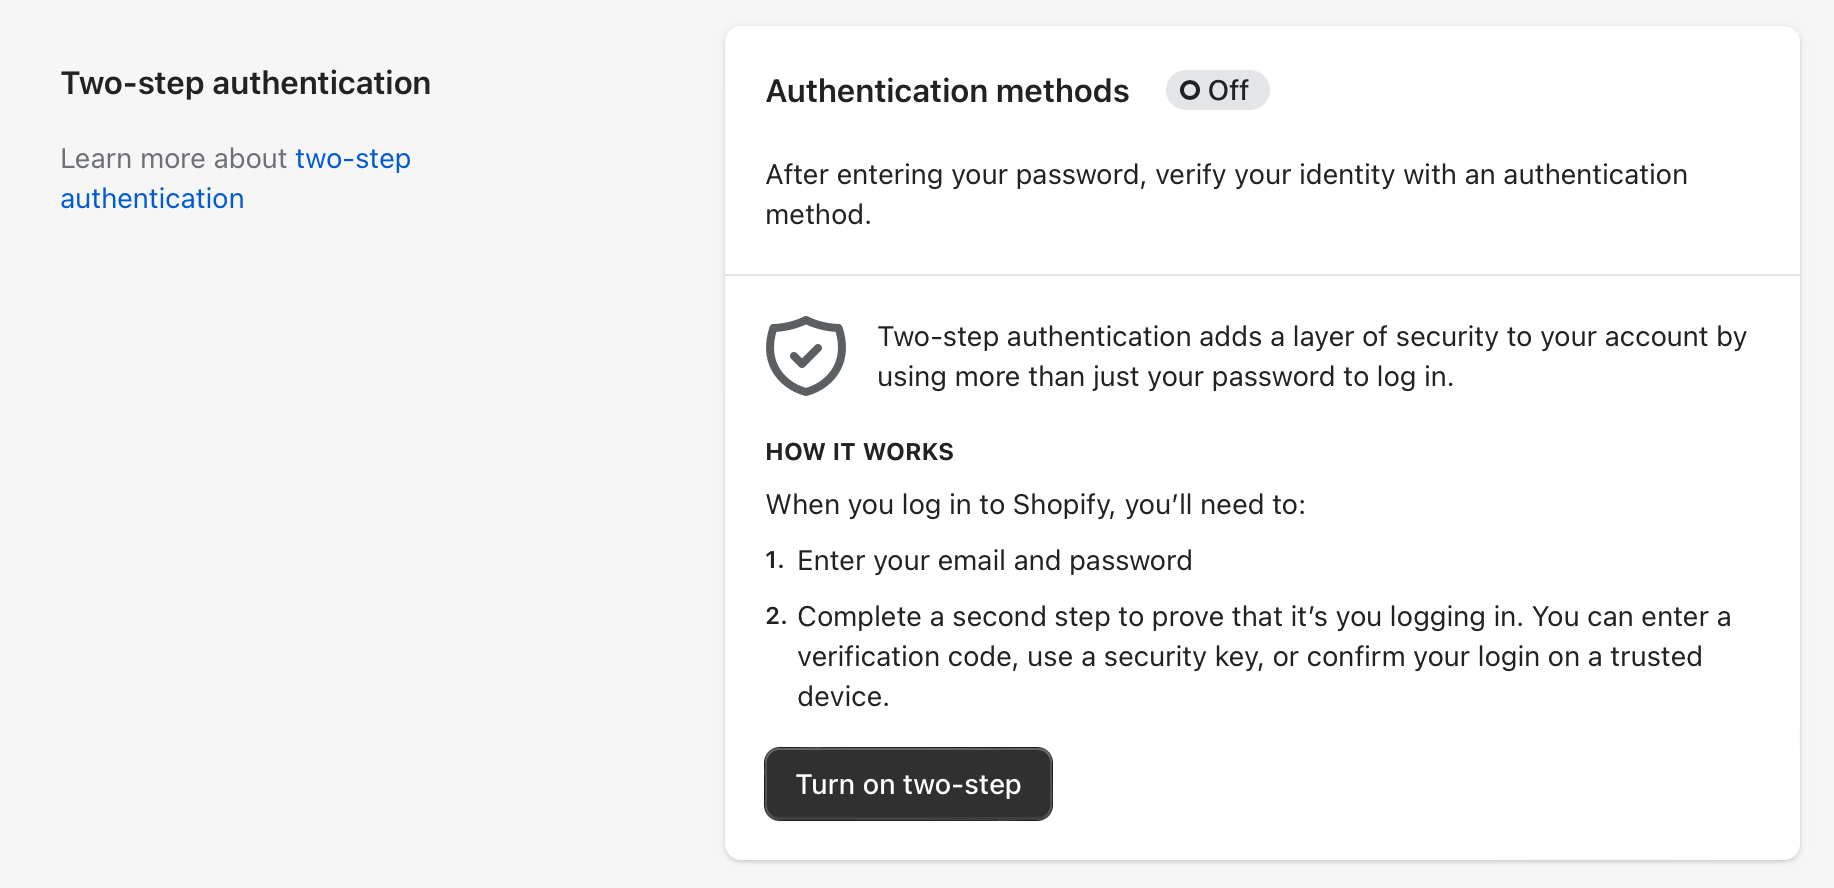This screenshot has width=1834, height=888.
Task: Select the description text under Authentication methods
Action: 1226,194
